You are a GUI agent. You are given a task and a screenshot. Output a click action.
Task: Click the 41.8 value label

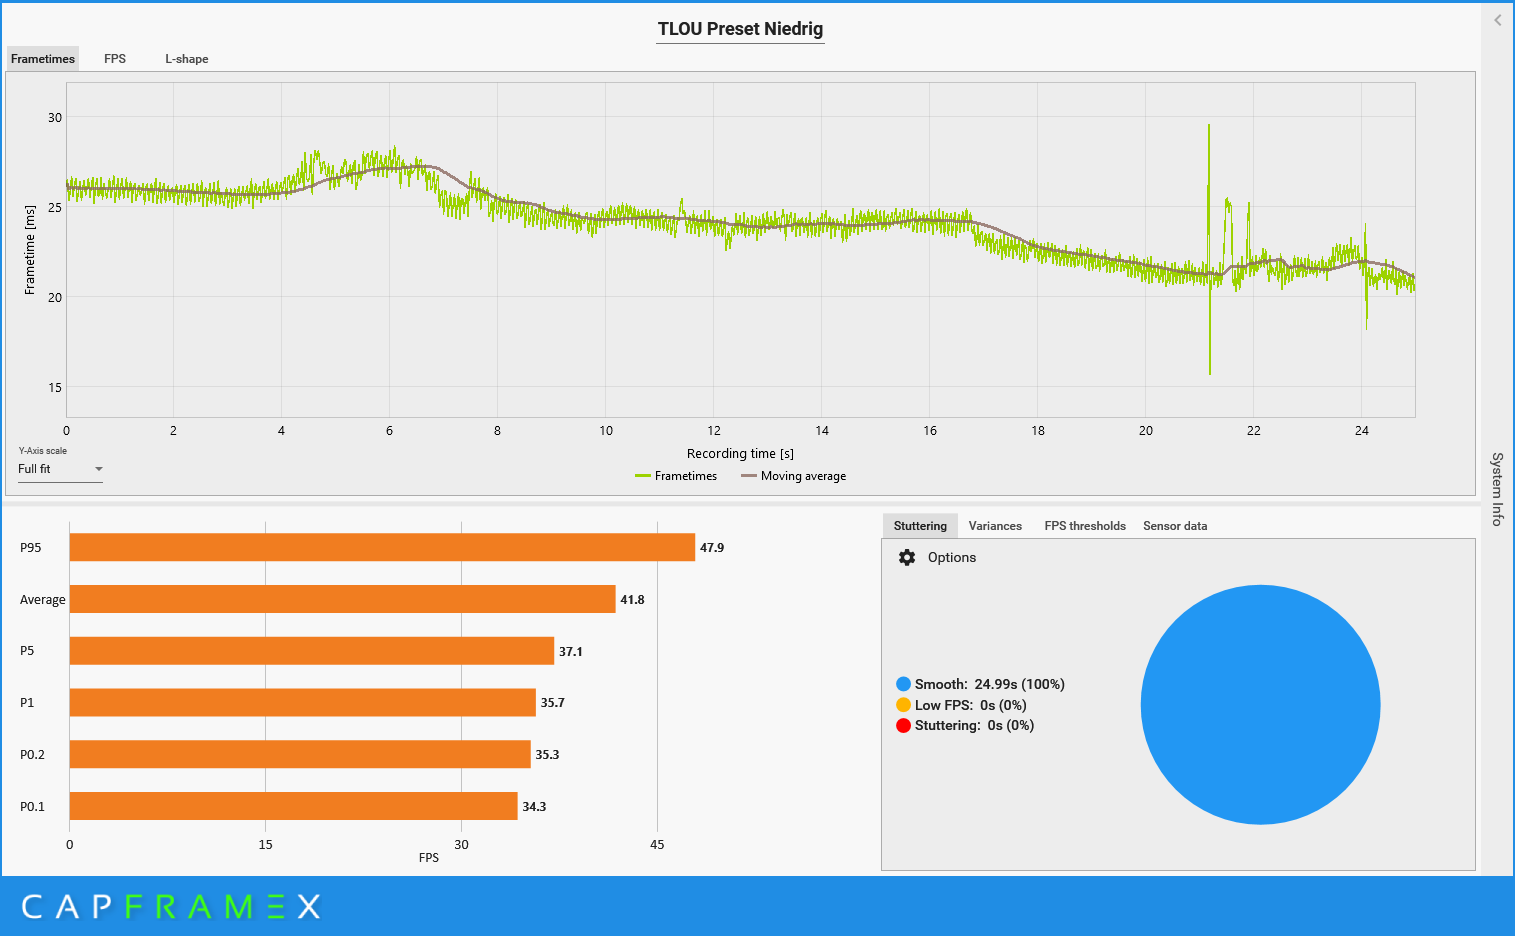(632, 600)
